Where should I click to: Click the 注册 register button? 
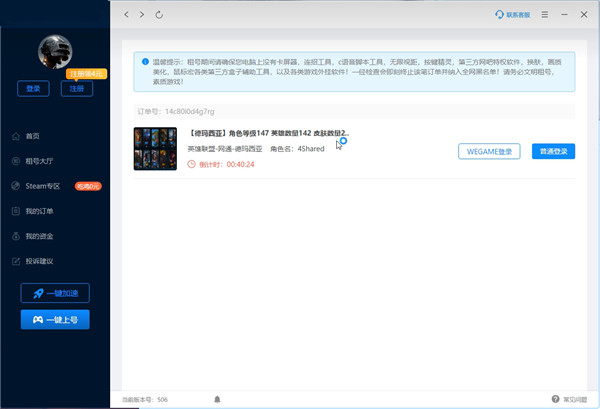point(77,89)
